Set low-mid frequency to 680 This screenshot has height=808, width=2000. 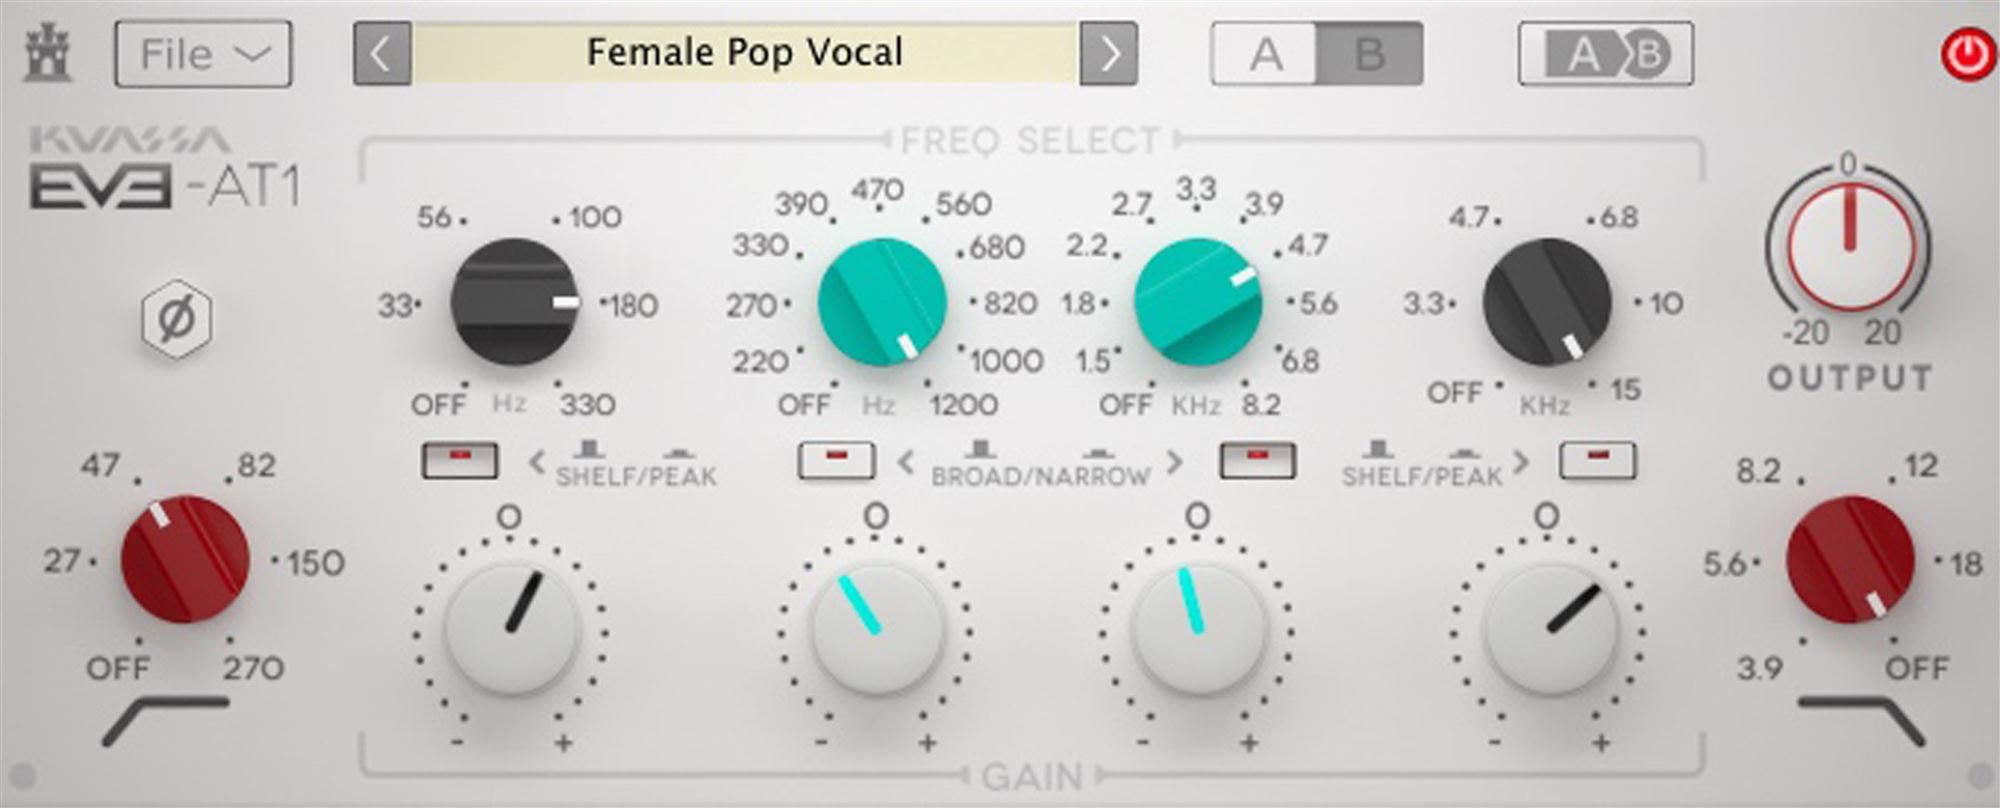(995, 247)
